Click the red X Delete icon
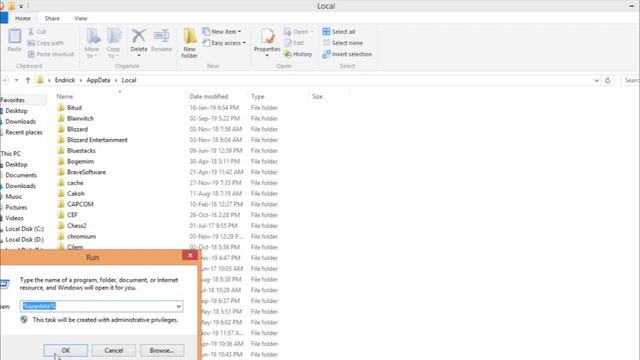640x360 pixels. 138,36
